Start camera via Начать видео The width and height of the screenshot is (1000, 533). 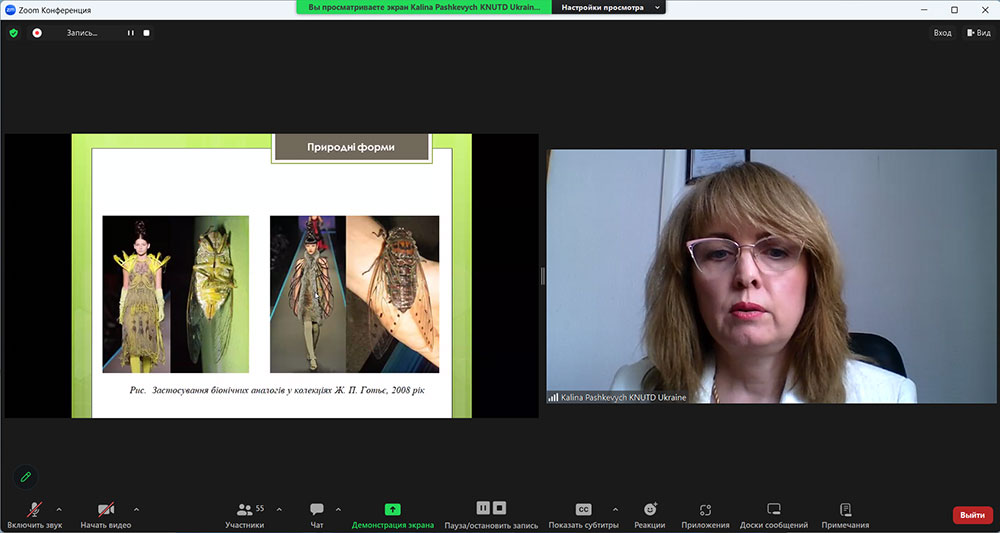pyautogui.click(x=106, y=516)
